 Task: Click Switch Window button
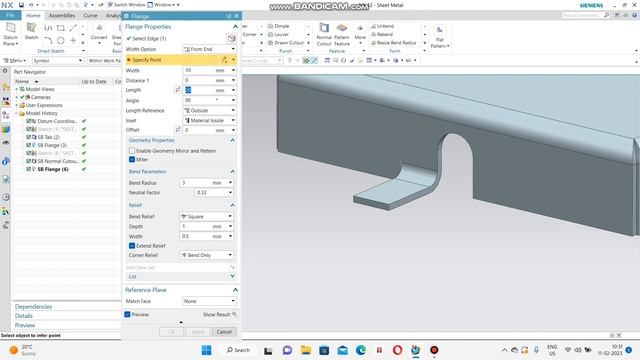(127, 5)
